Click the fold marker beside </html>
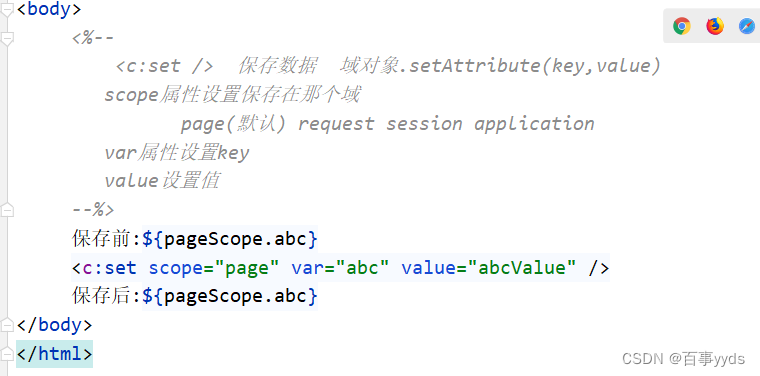The height and width of the screenshot is (376, 760). 6,353
